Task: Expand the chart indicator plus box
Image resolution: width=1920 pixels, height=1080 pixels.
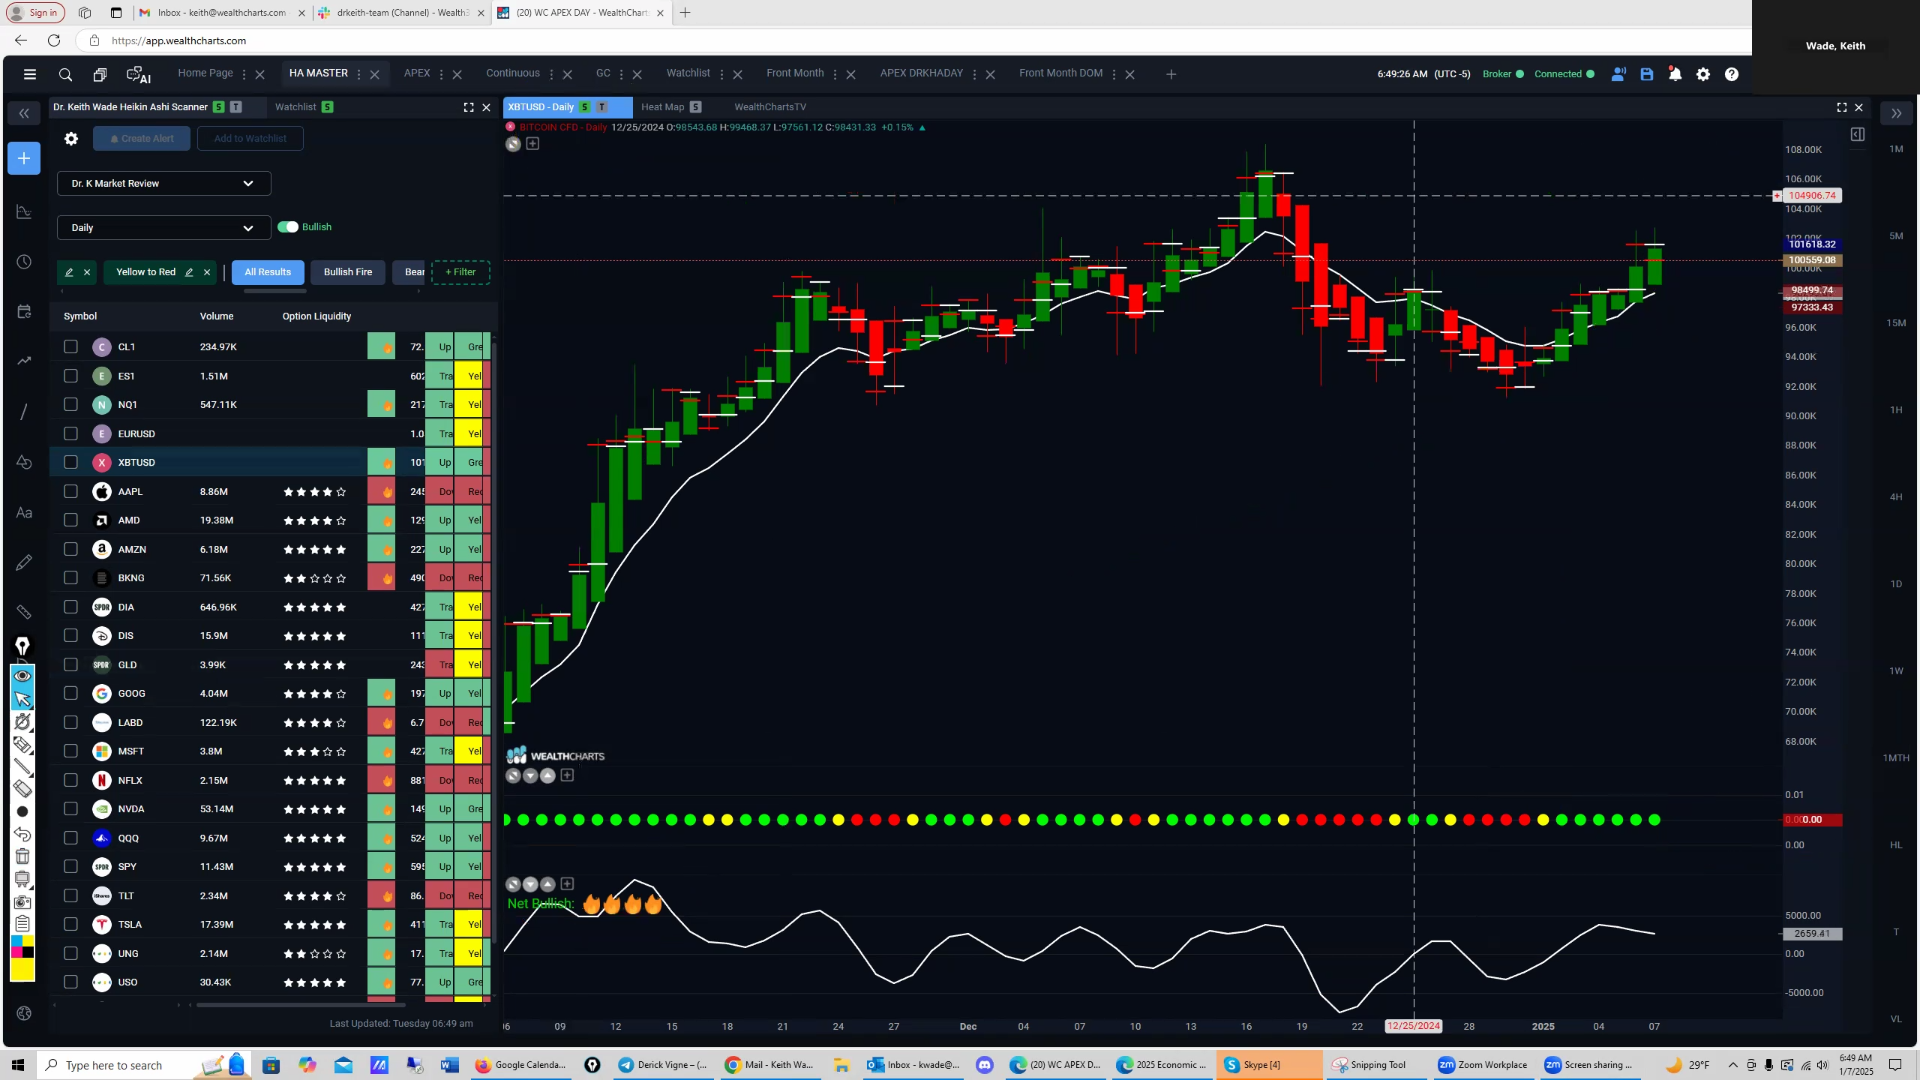Action: tap(533, 144)
